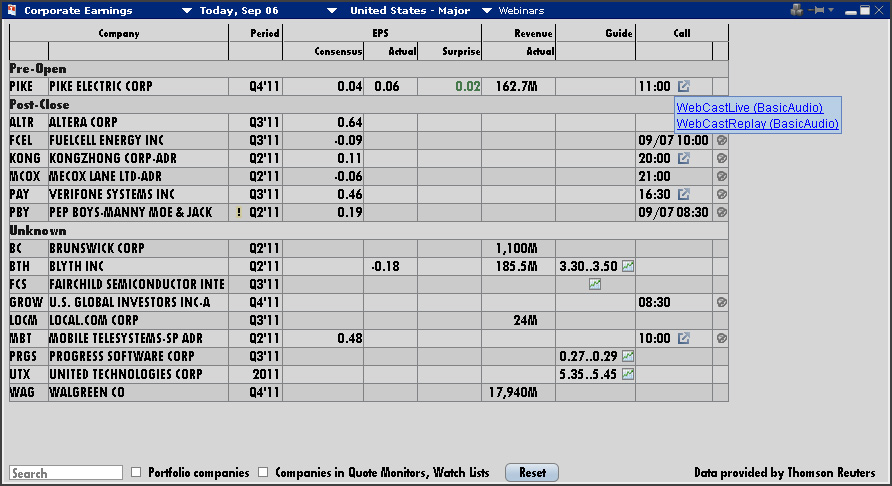
Task: Click the Call column header
Action: 682,33
